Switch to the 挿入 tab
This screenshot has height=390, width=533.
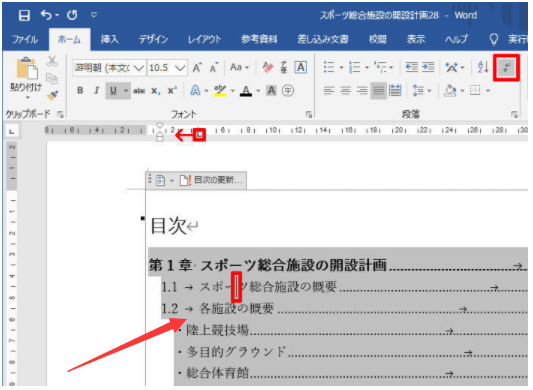(109, 39)
